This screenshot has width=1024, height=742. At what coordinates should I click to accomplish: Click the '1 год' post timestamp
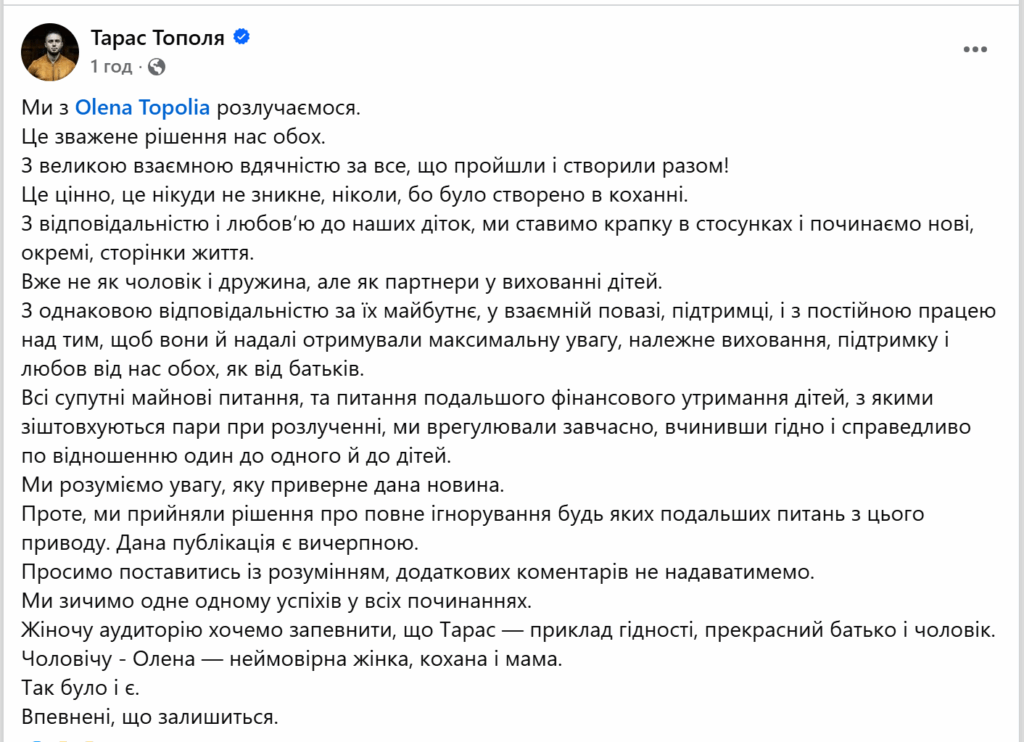click(111, 67)
